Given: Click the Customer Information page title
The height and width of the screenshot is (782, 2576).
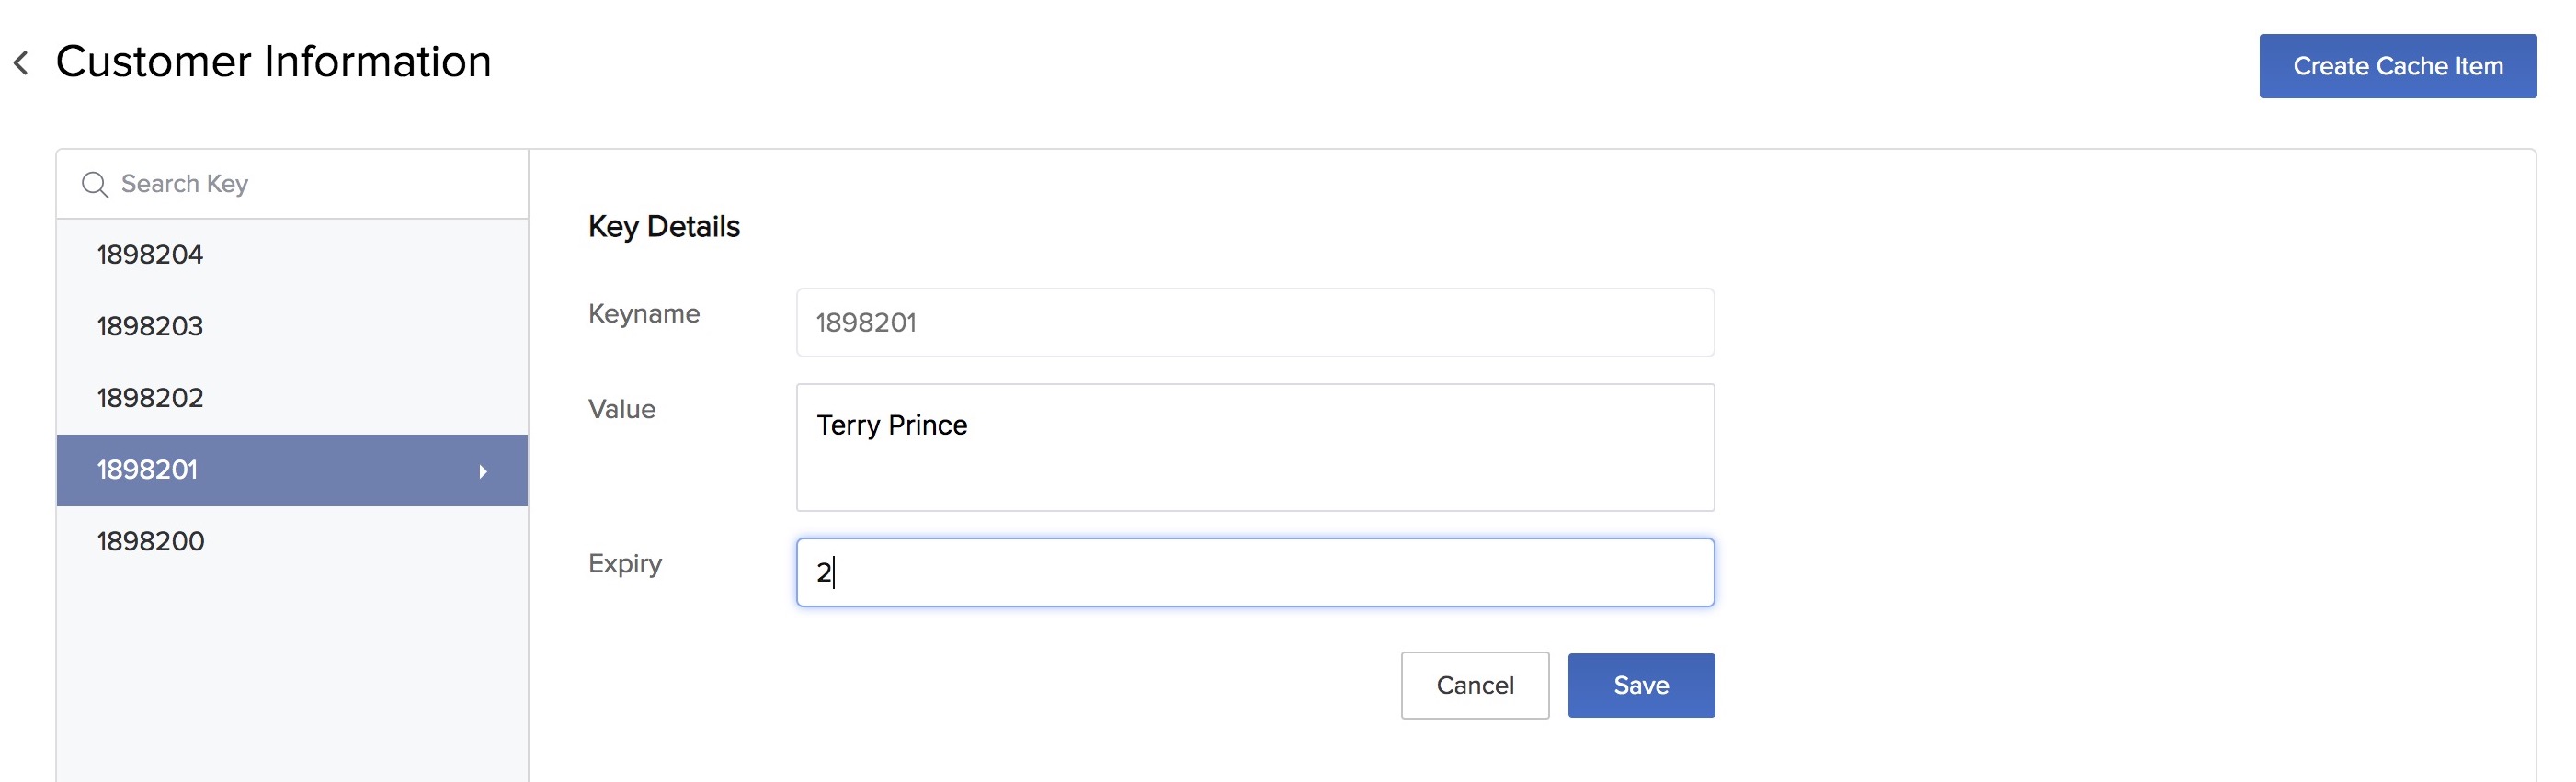Looking at the screenshot, I should (274, 62).
